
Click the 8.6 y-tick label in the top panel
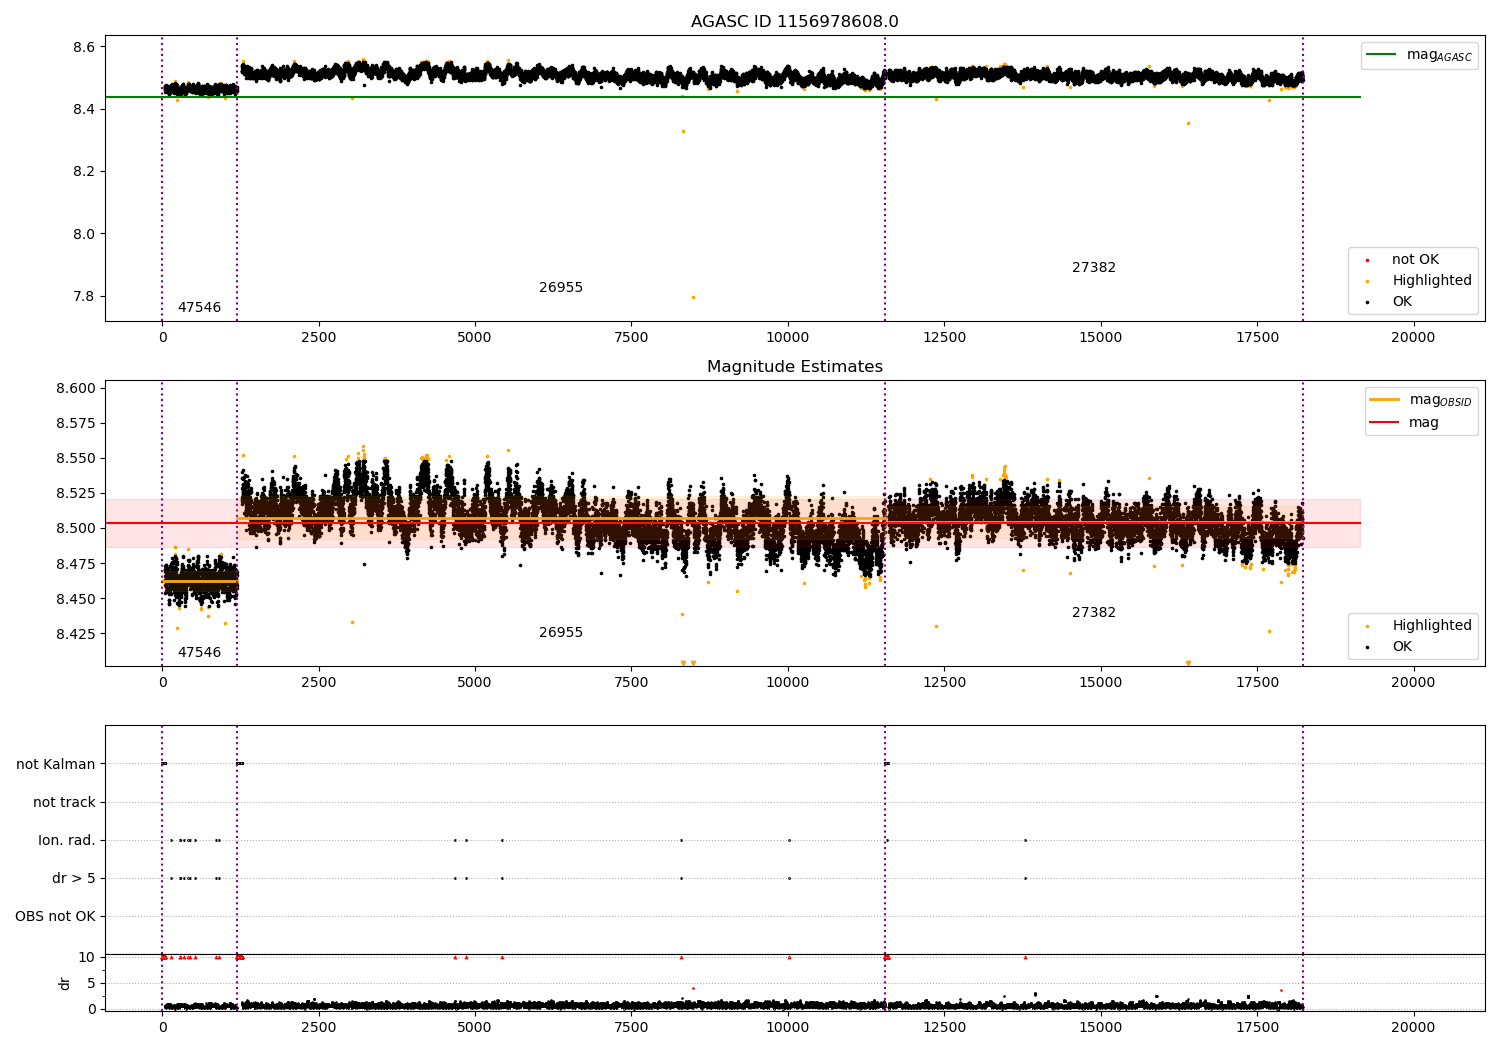[x=84, y=48]
